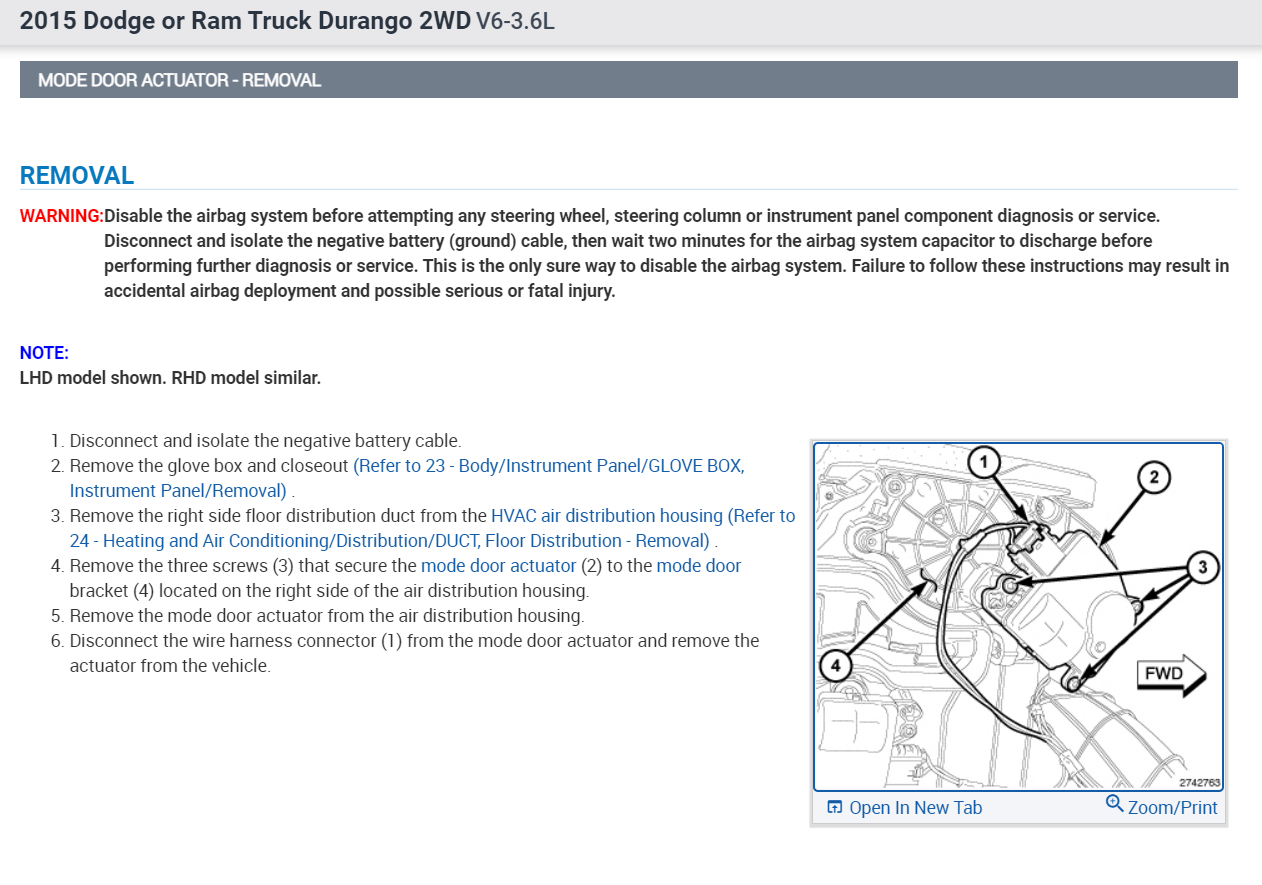The width and height of the screenshot is (1262, 885).
Task: Click the 2015 Dodge Durango 2WD title
Action: 245,21
